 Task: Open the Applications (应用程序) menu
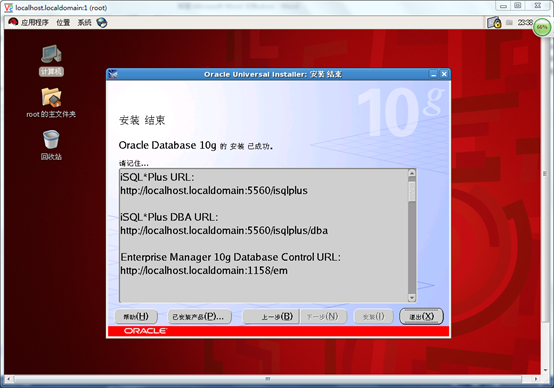pos(34,23)
